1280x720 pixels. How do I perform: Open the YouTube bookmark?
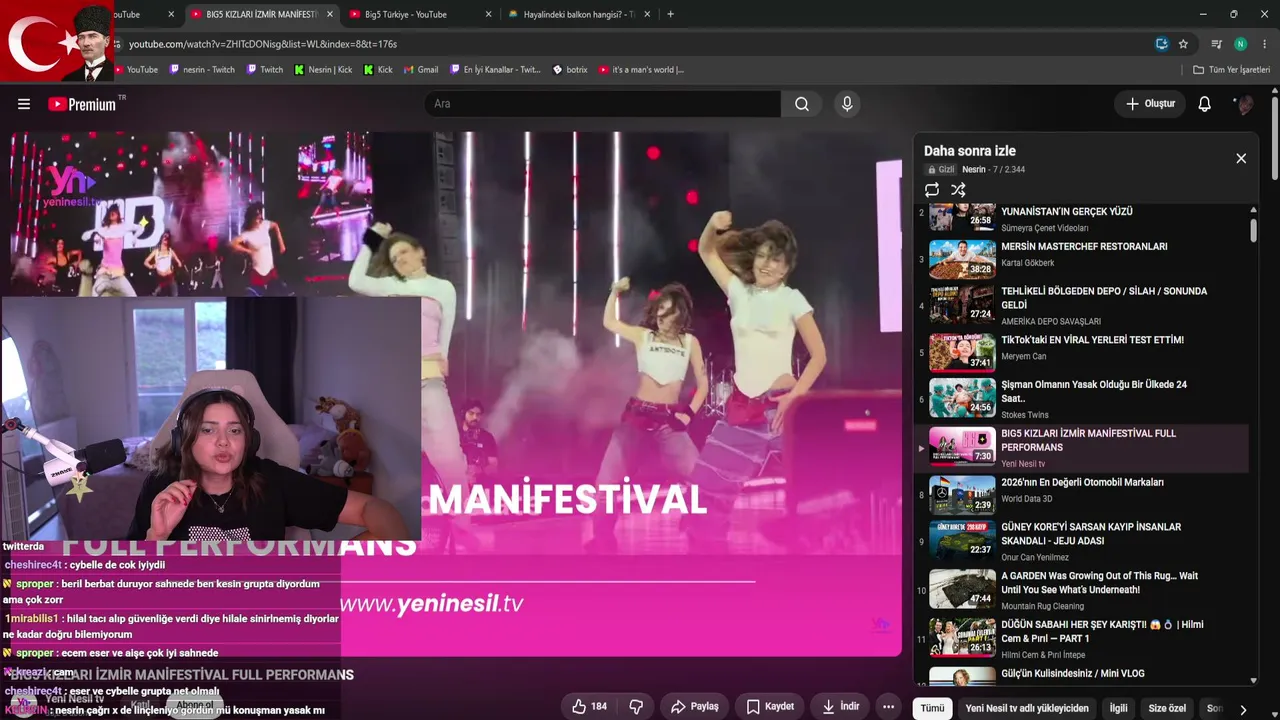(x=135, y=70)
